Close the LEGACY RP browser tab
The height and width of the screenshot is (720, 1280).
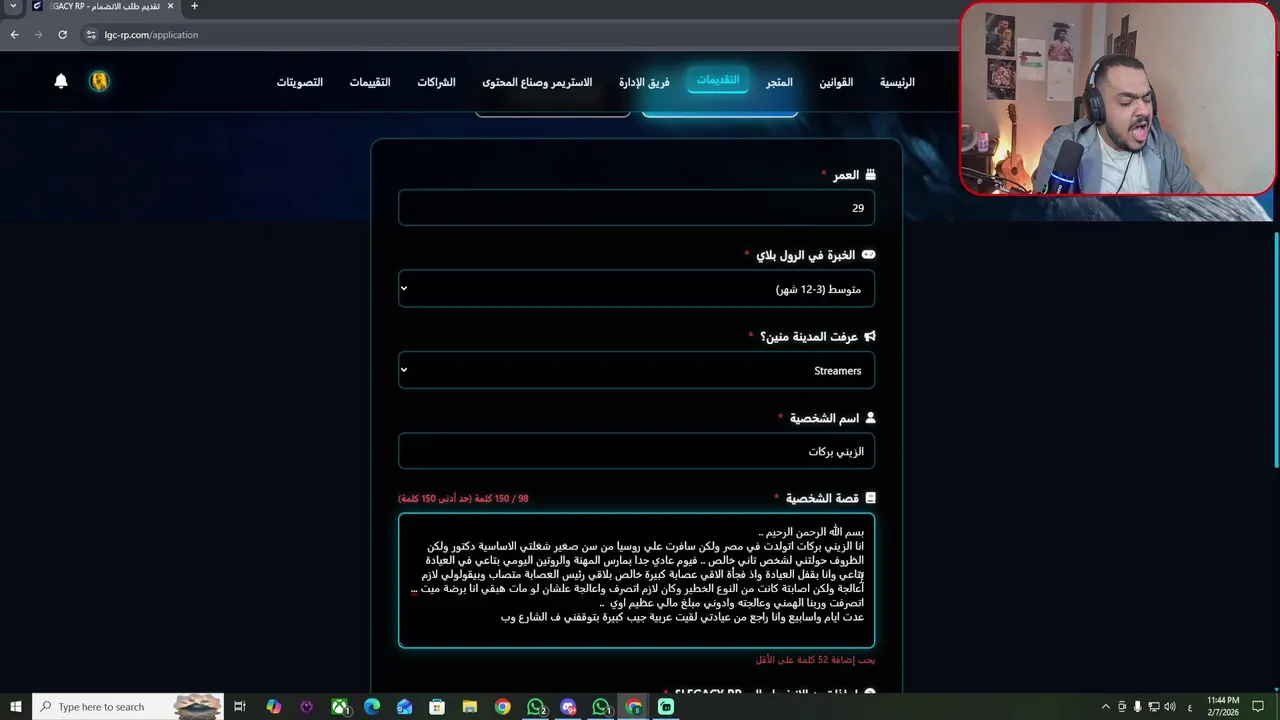tap(170, 6)
